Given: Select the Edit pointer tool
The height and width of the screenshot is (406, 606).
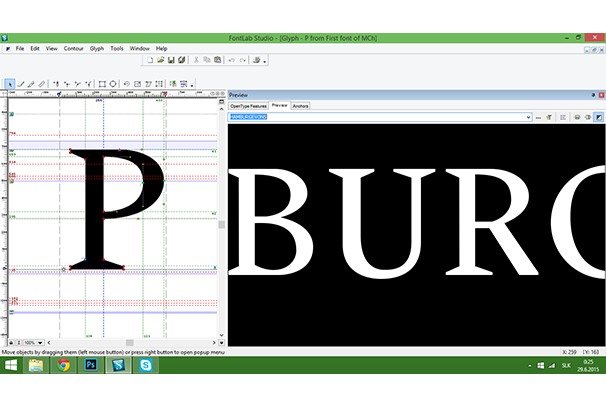Looking at the screenshot, I should pyautogui.click(x=9, y=84).
